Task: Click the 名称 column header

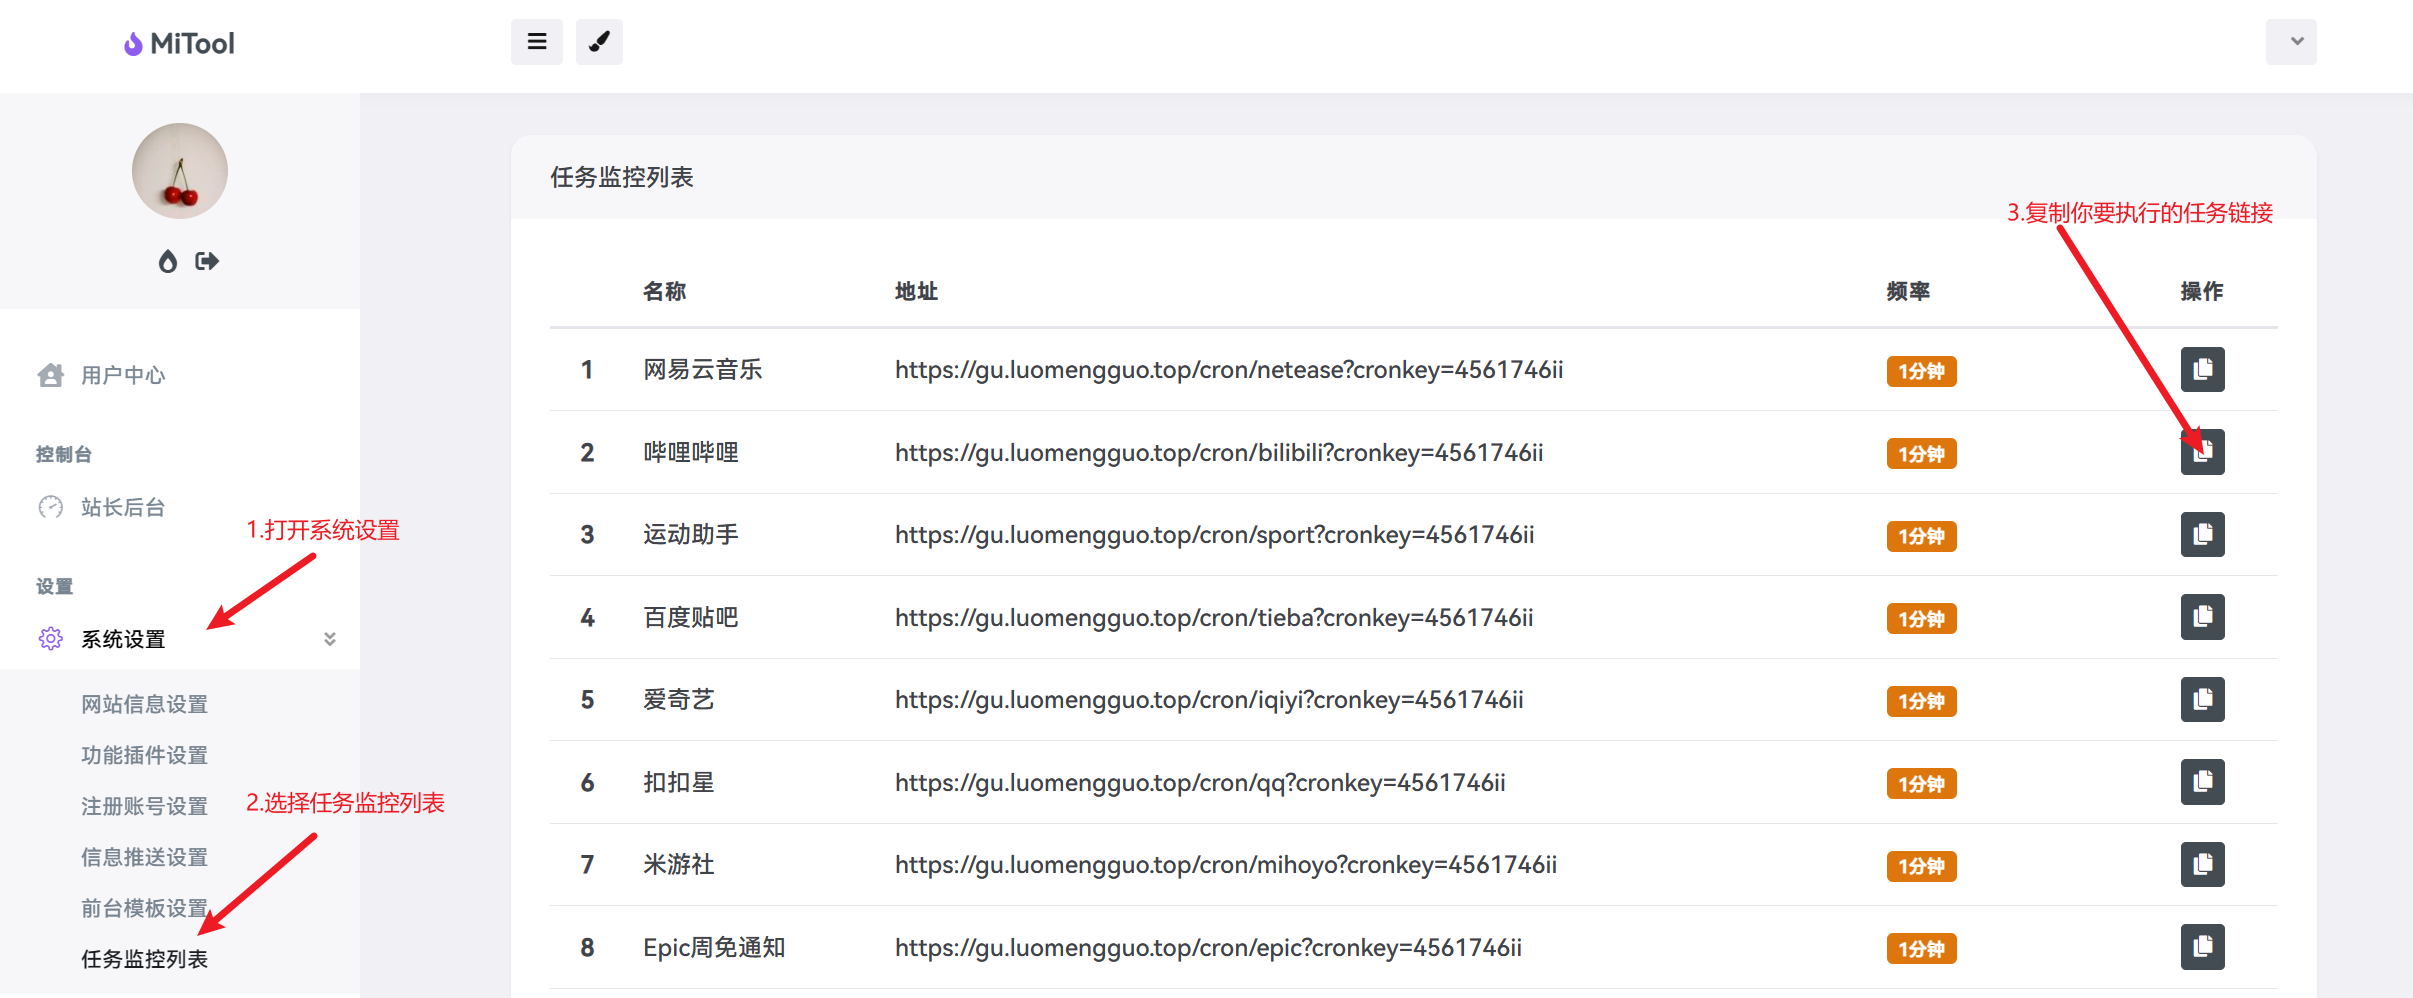Action: click(664, 291)
